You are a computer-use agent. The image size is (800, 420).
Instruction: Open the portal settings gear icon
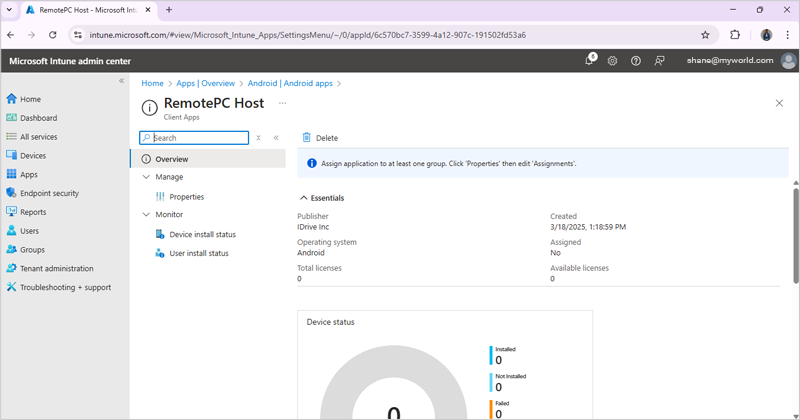(x=612, y=61)
